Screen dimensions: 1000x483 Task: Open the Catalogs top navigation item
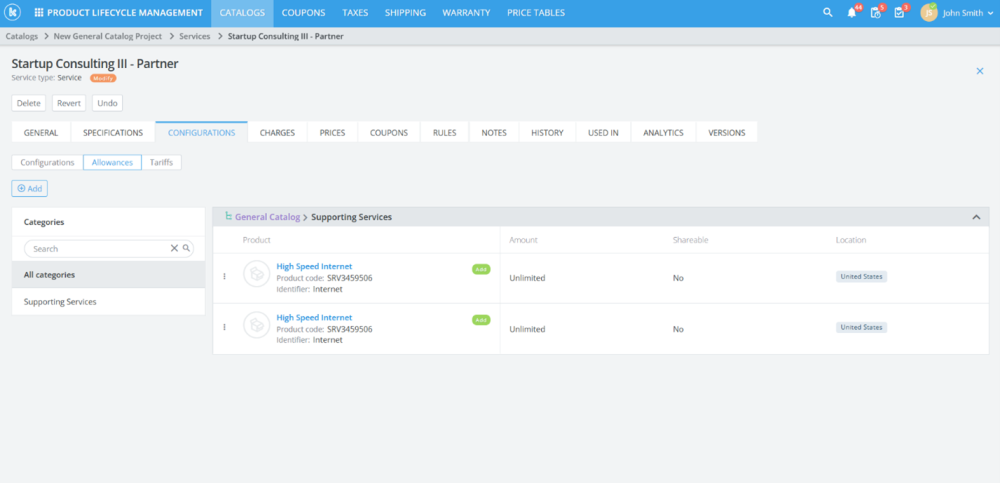tap(242, 13)
